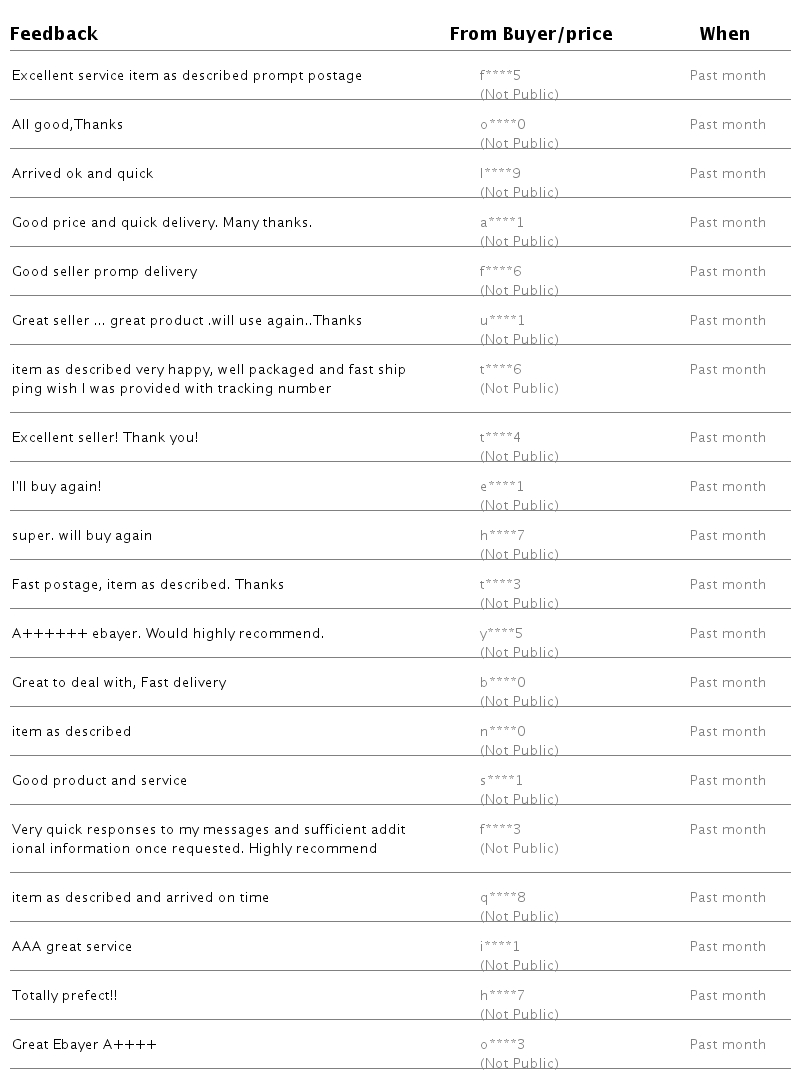Click the When column header
This screenshot has height=1088, width=800.
click(x=724, y=34)
